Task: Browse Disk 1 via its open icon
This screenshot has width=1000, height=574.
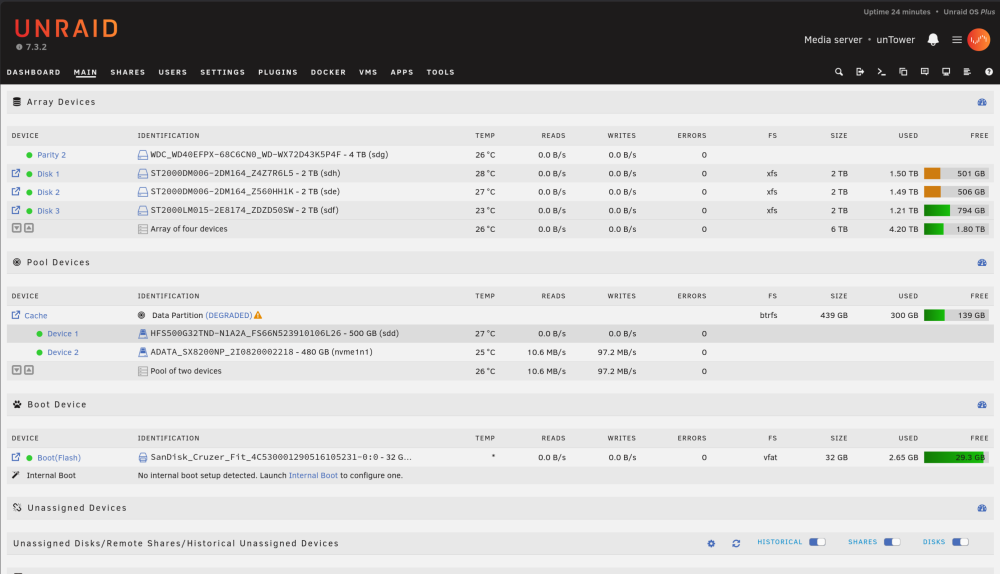Action: pyautogui.click(x=16, y=173)
